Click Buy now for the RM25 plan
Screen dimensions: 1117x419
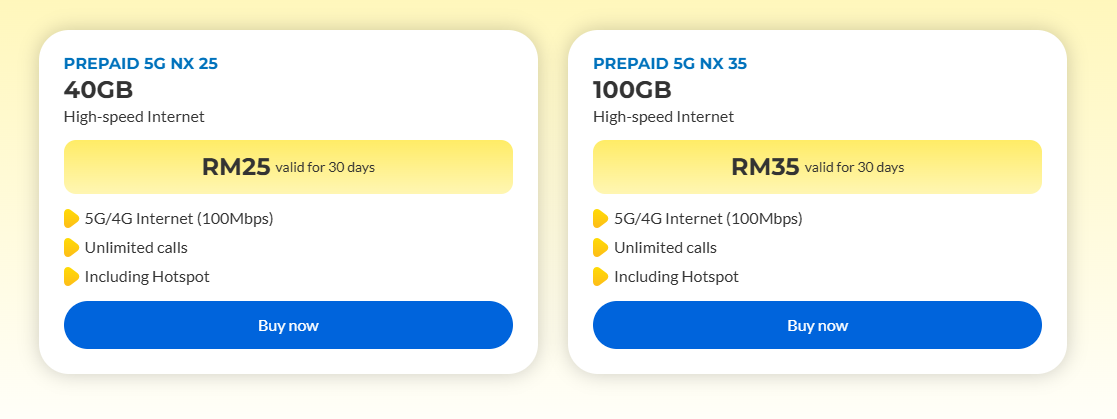[288, 325]
